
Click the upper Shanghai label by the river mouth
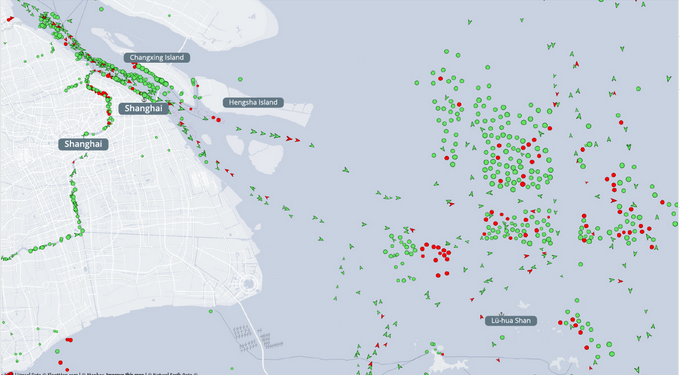144,108
